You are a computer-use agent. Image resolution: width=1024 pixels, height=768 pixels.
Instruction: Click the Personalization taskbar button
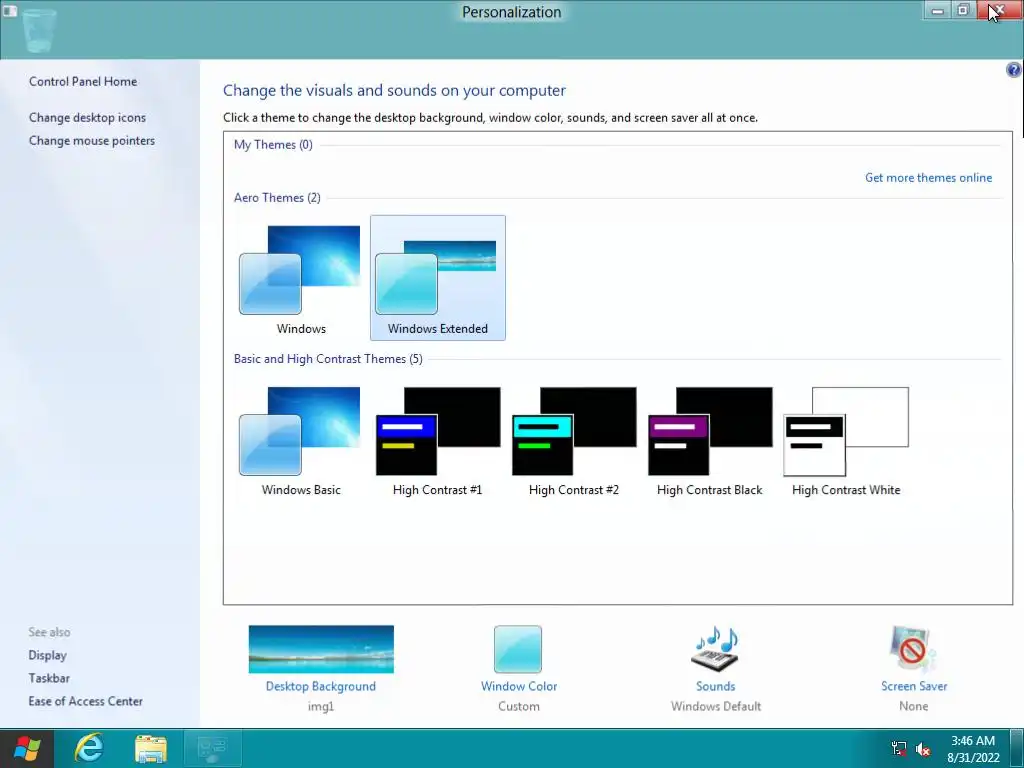pyautogui.click(x=212, y=748)
